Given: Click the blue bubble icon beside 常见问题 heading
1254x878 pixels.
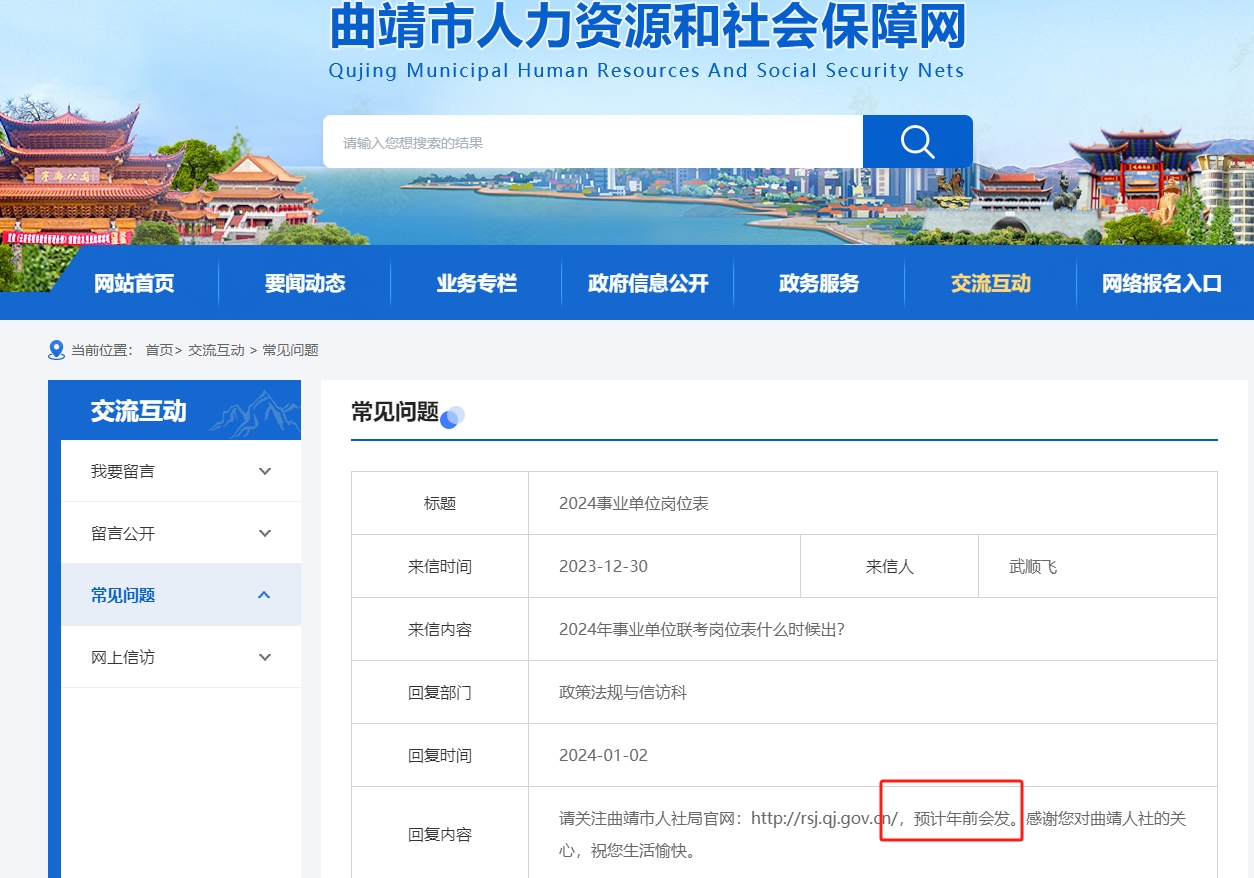Looking at the screenshot, I should (x=452, y=417).
